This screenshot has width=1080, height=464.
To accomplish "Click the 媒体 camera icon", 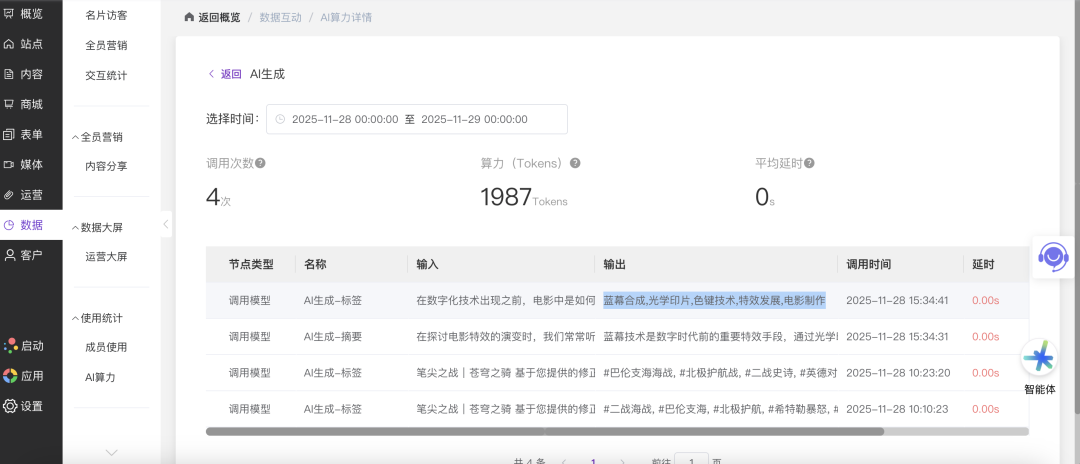I will [x=9, y=165].
